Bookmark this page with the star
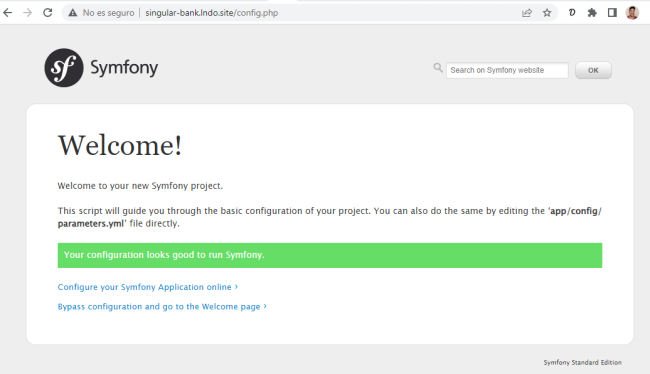The image size is (650, 374). 547,13
